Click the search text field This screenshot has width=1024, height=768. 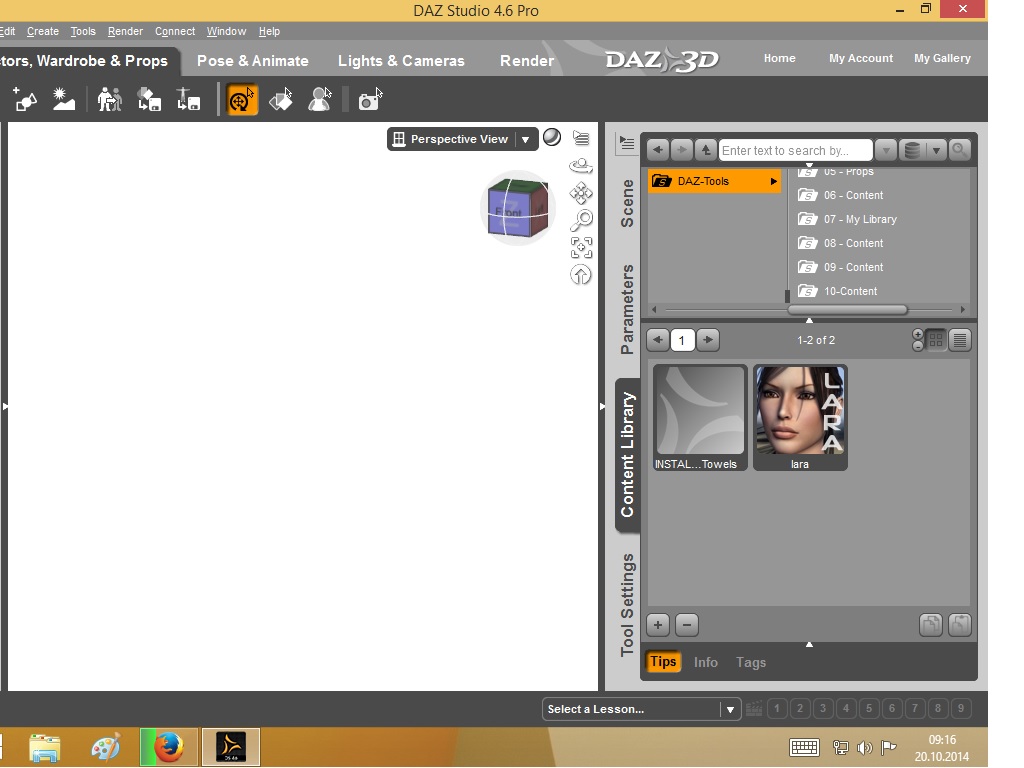pyautogui.click(x=795, y=150)
